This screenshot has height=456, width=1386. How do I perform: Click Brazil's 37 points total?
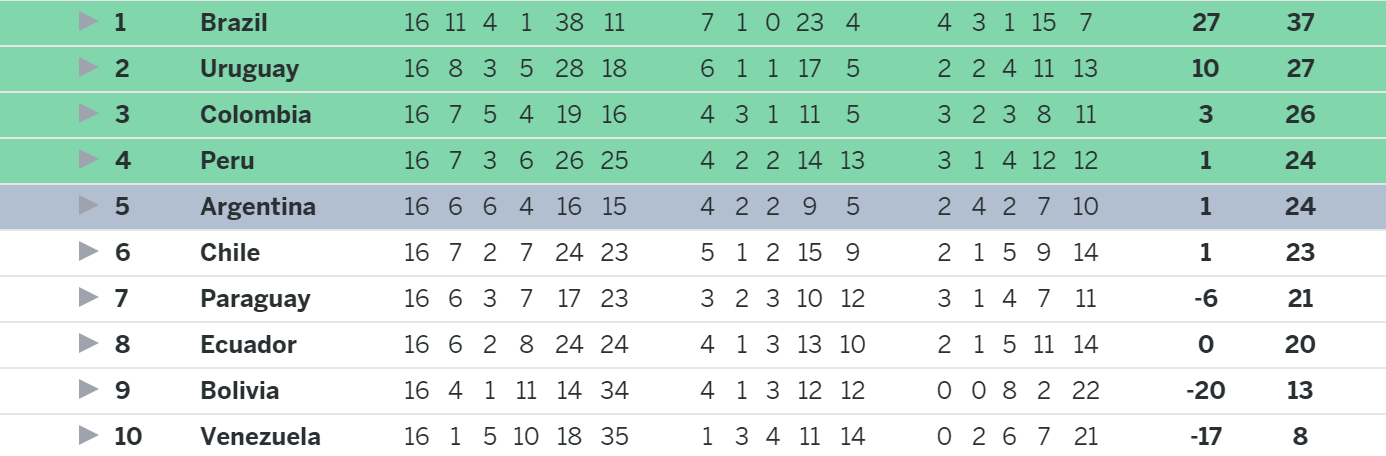pos(1300,22)
